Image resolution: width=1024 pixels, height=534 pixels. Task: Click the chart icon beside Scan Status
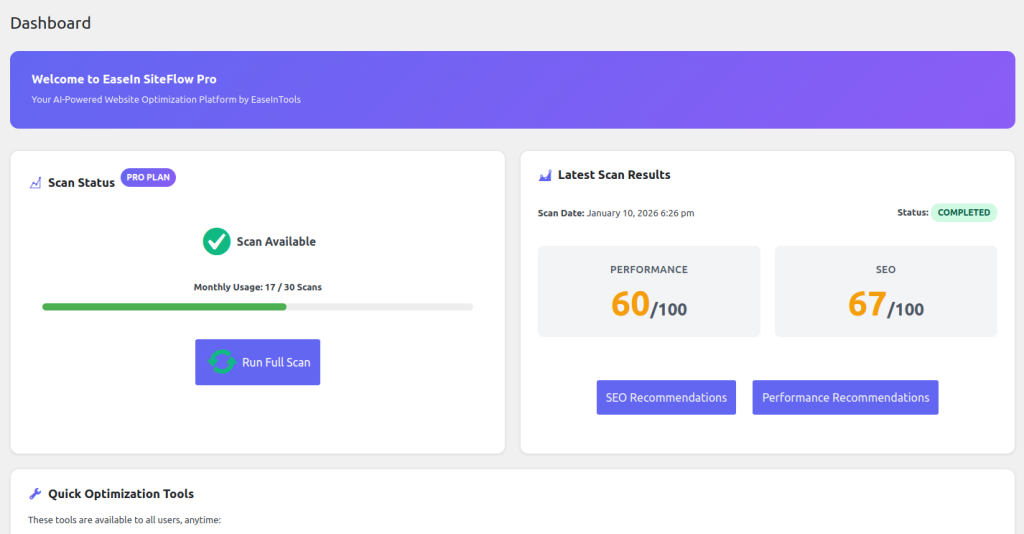click(35, 183)
